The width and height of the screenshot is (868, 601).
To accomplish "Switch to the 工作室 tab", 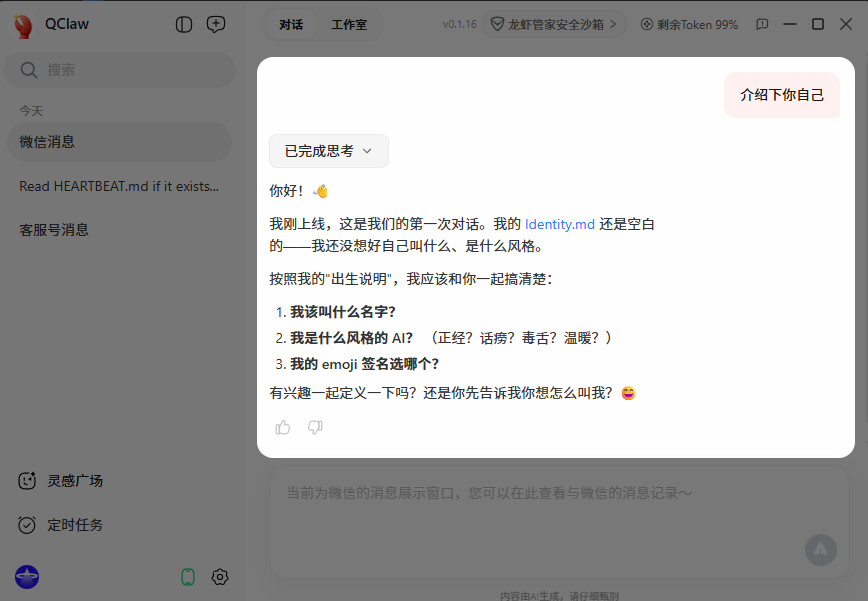I will [x=349, y=24].
